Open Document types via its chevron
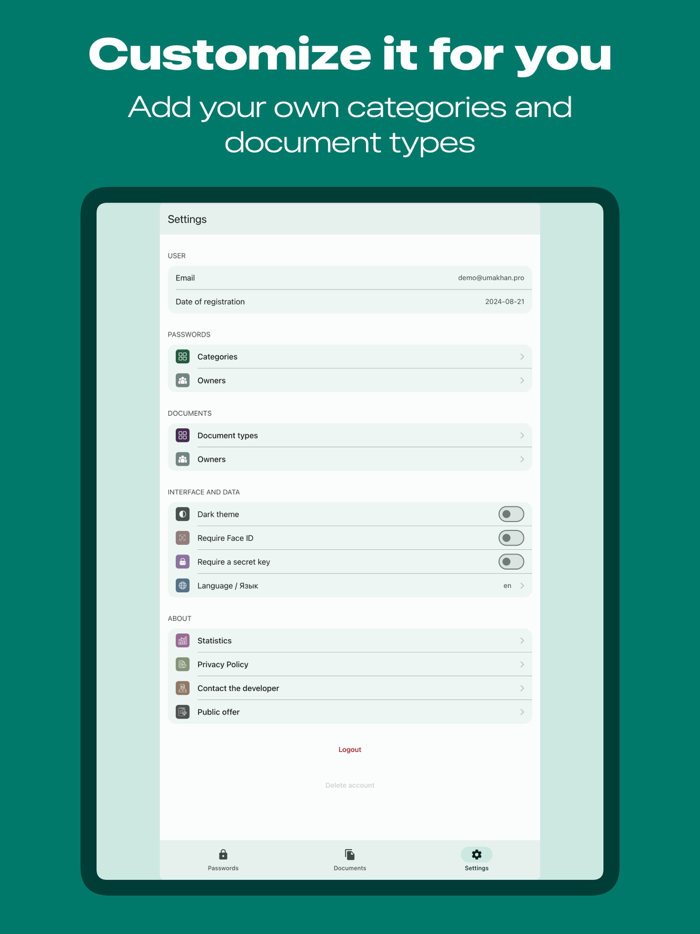Screen dimensions: 700x934 click(x=522, y=435)
